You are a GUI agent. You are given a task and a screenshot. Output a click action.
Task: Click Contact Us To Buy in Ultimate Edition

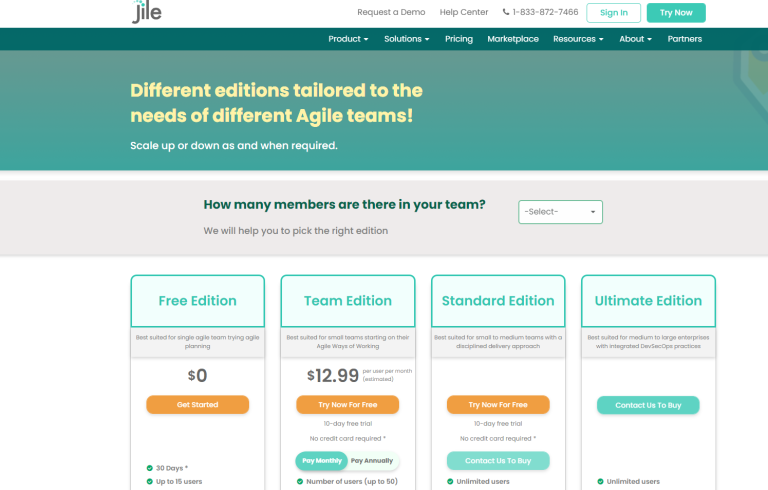tap(648, 405)
